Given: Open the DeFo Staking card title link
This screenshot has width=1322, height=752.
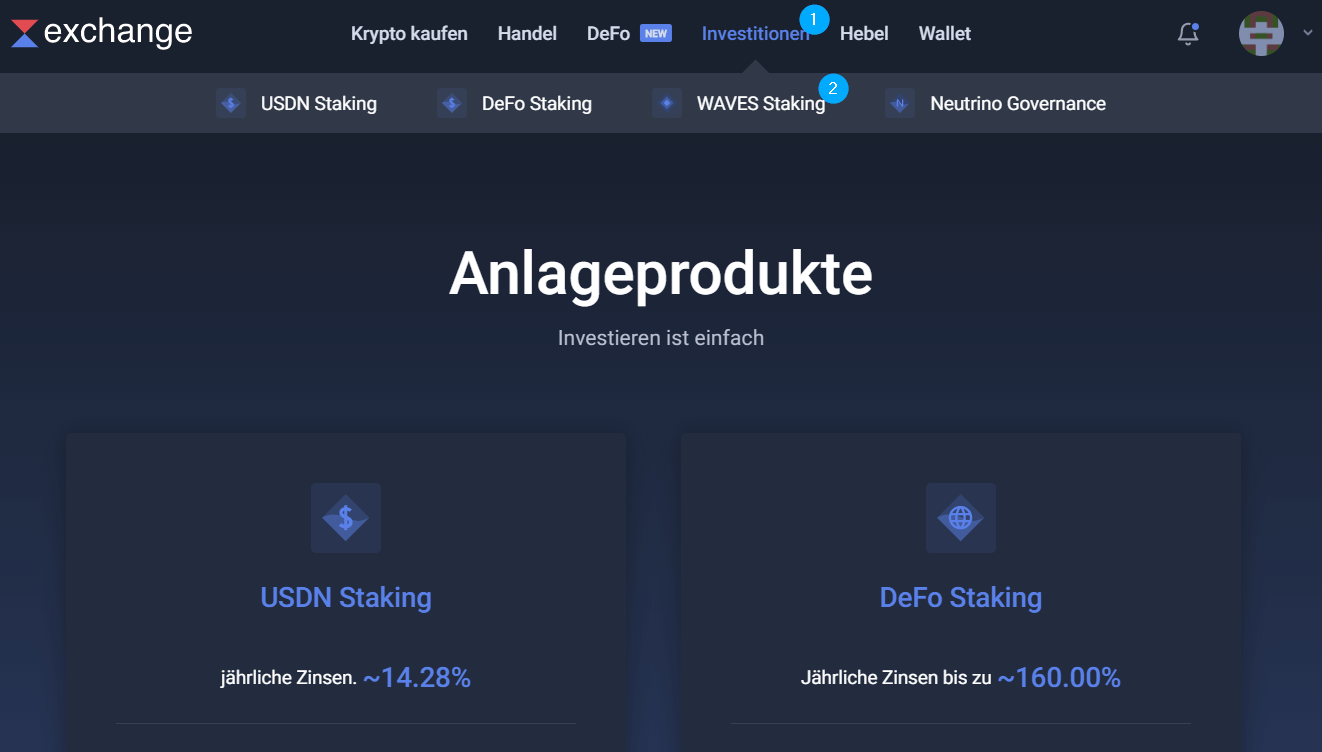Looking at the screenshot, I should pos(961,598).
